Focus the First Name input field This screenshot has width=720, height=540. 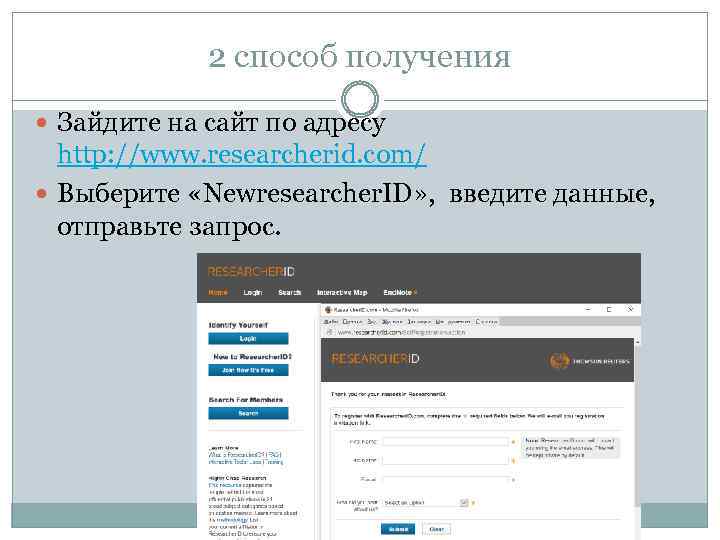tap(445, 442)
